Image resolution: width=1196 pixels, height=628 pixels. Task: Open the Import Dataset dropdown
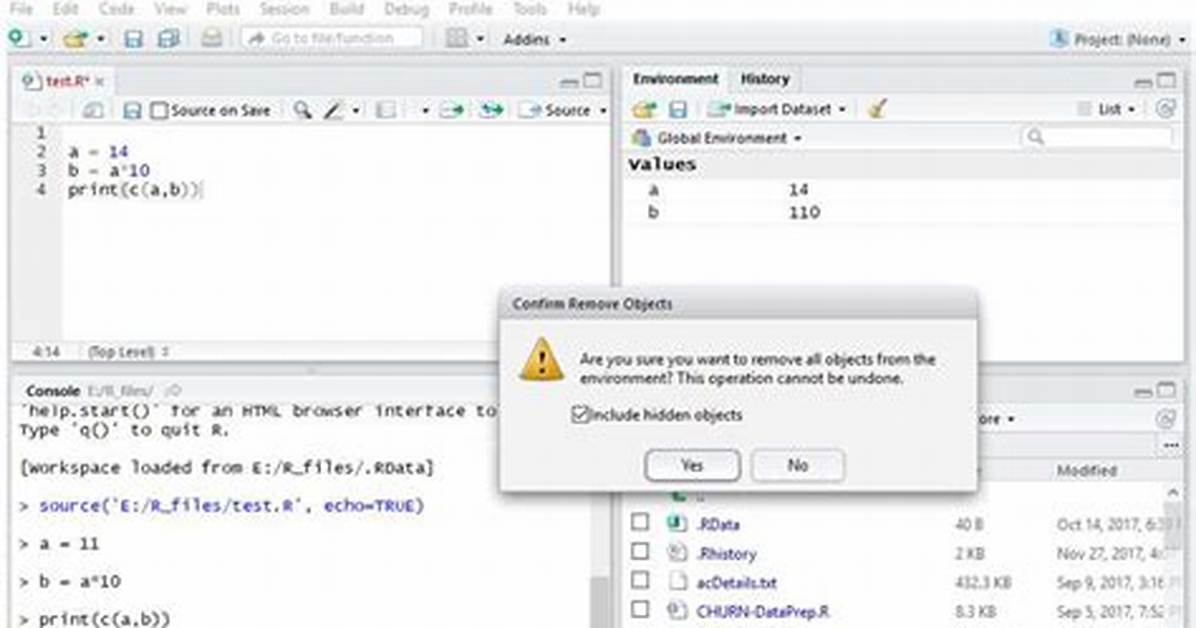coord(776,110)
